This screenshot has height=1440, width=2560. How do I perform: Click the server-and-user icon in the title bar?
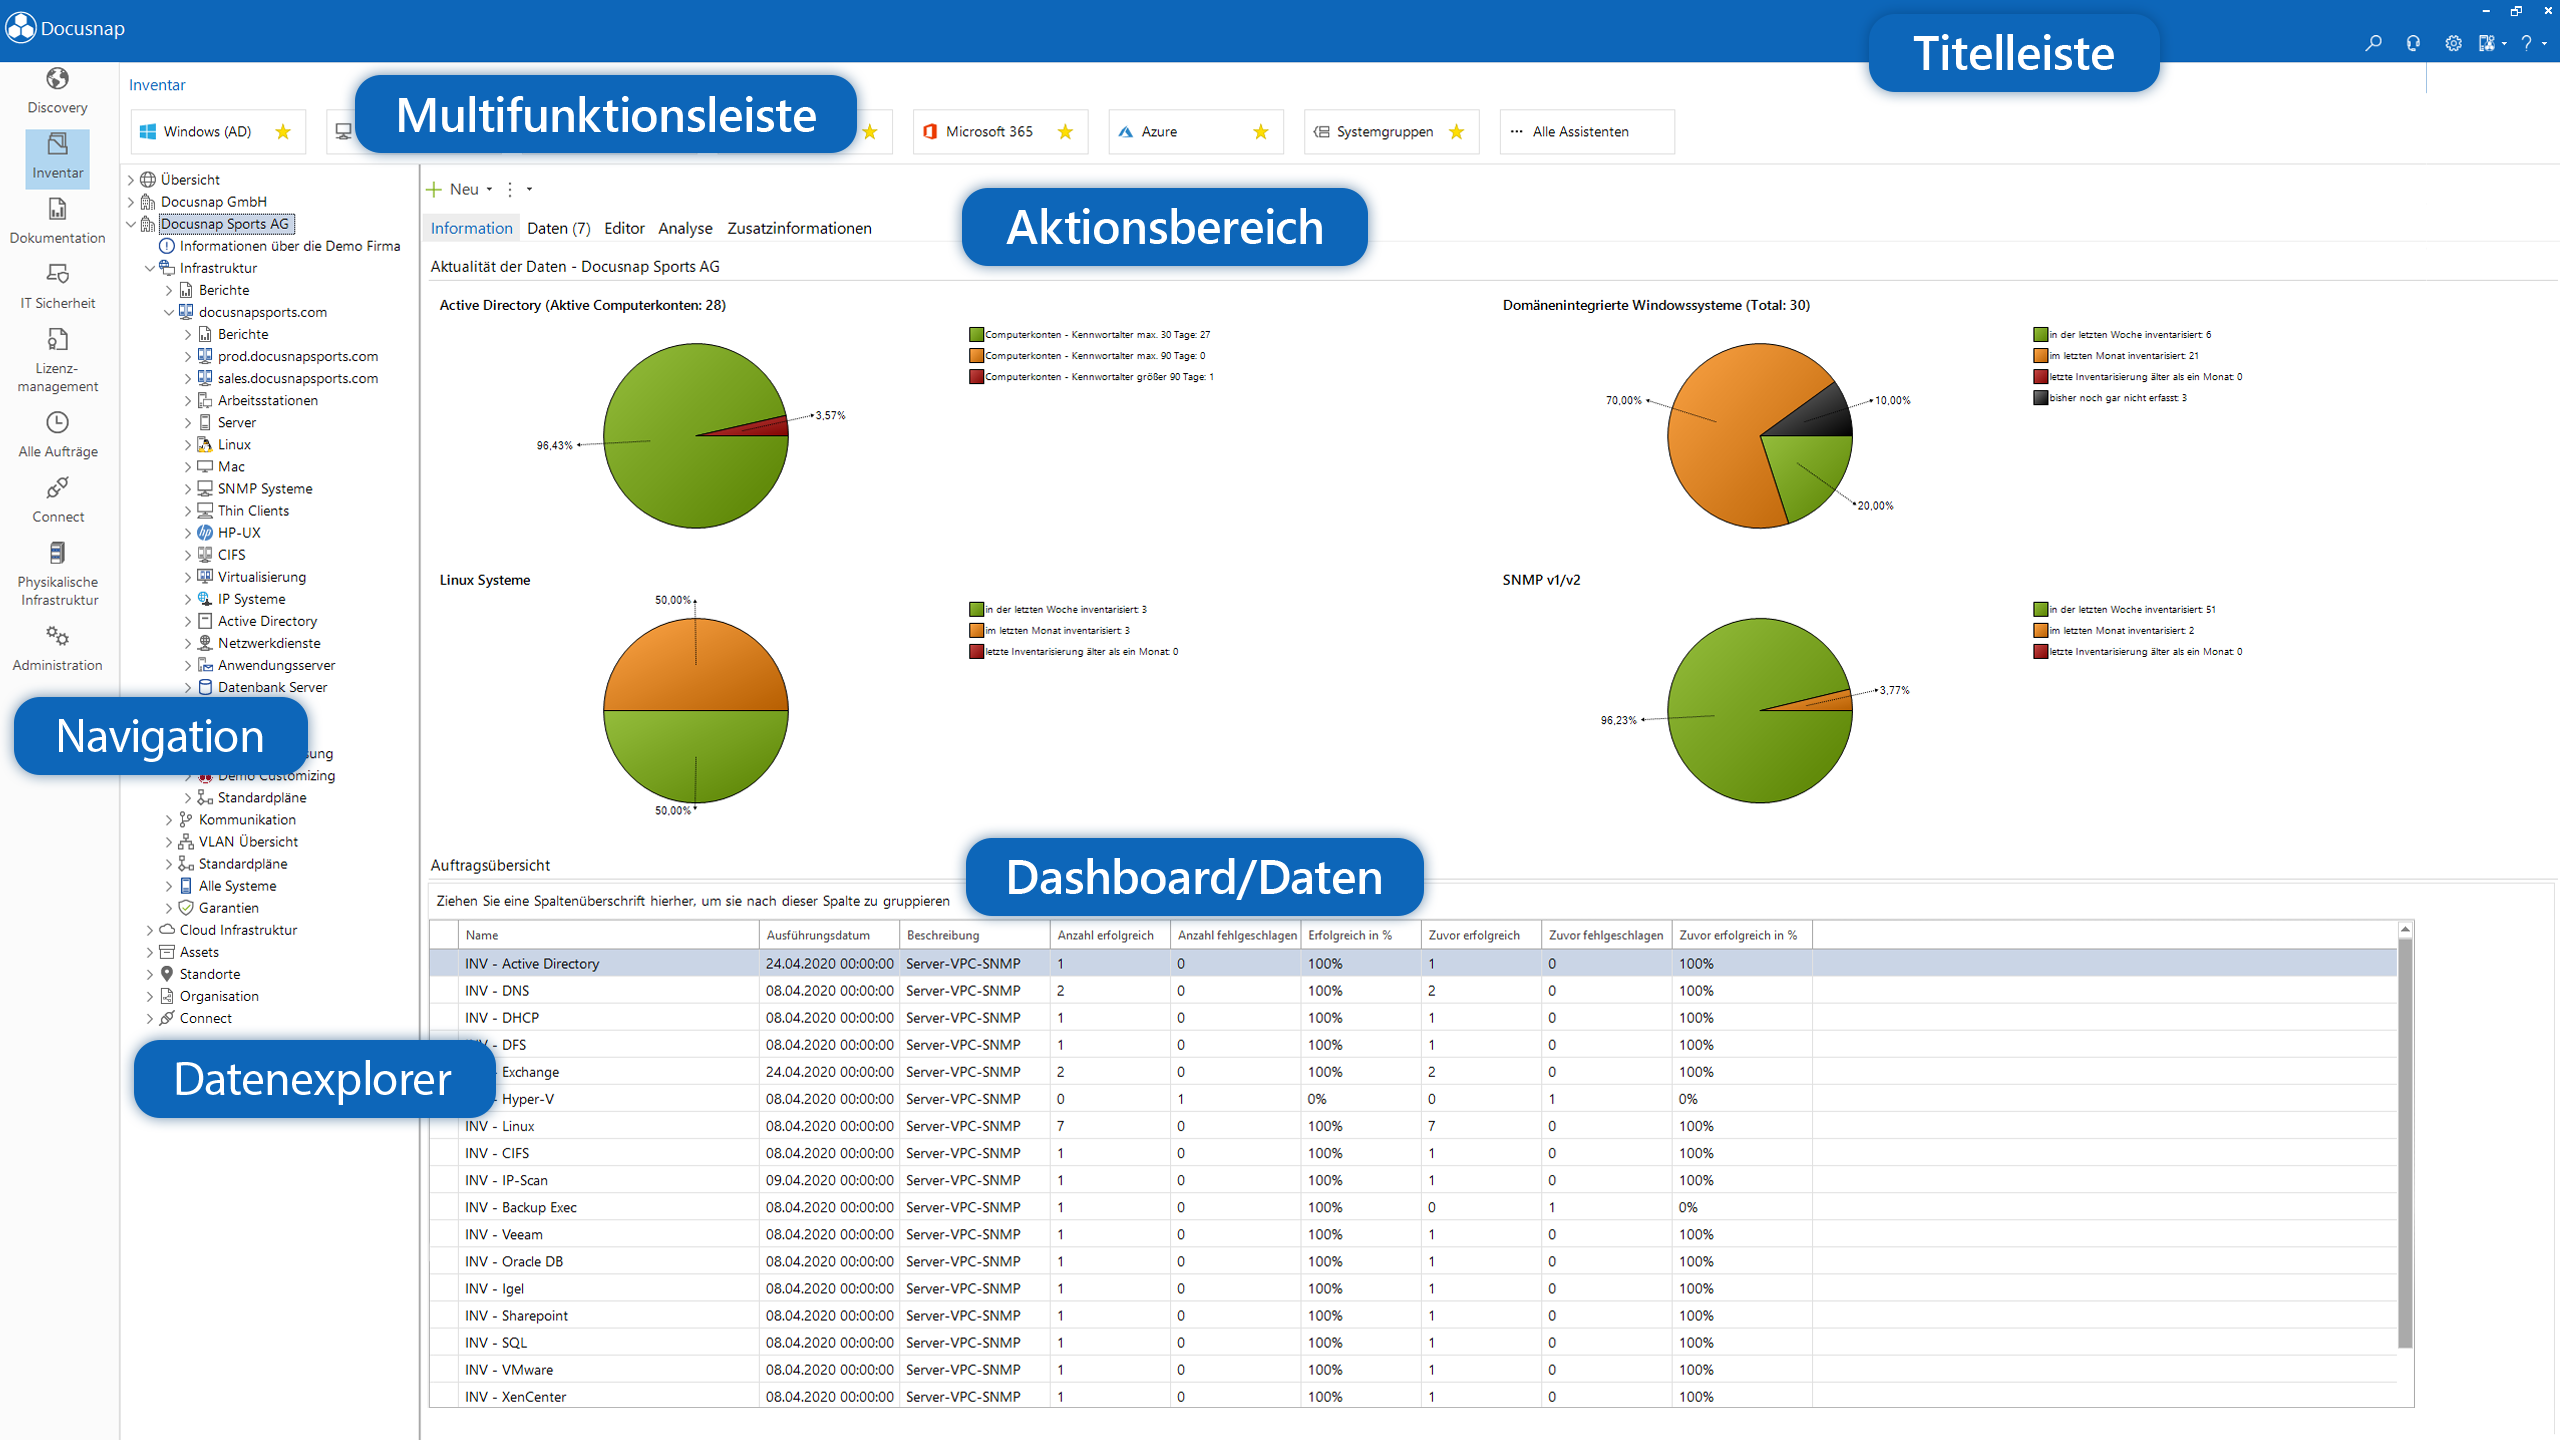click(2487, 43)
